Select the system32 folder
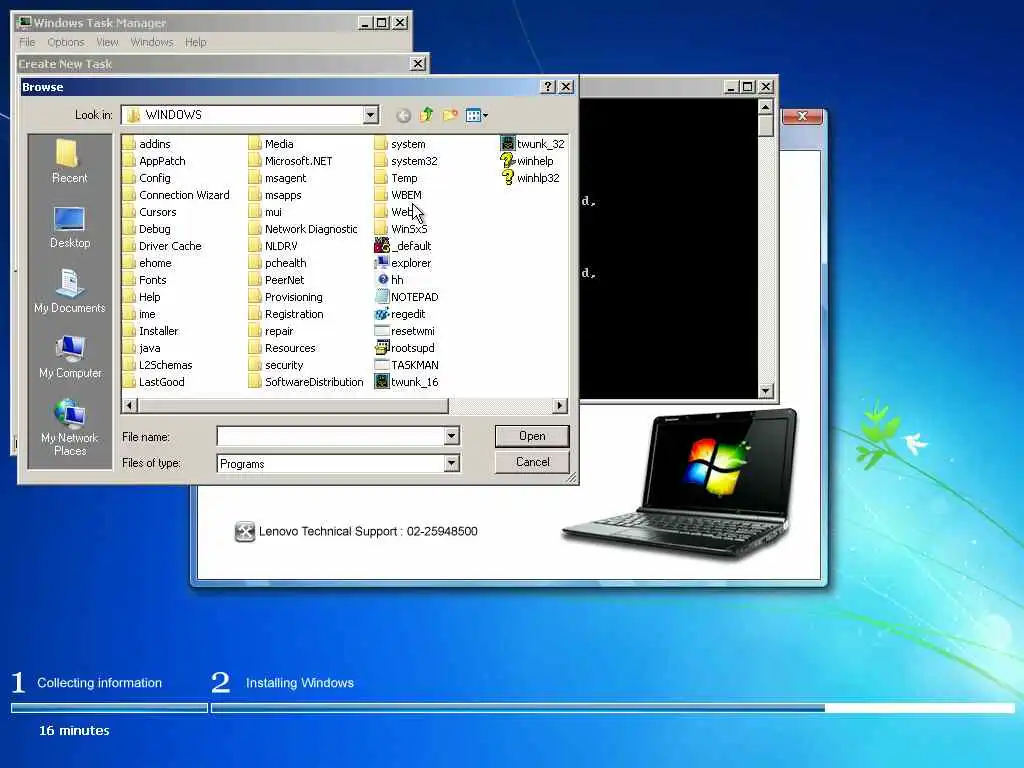 coord(406,161)
